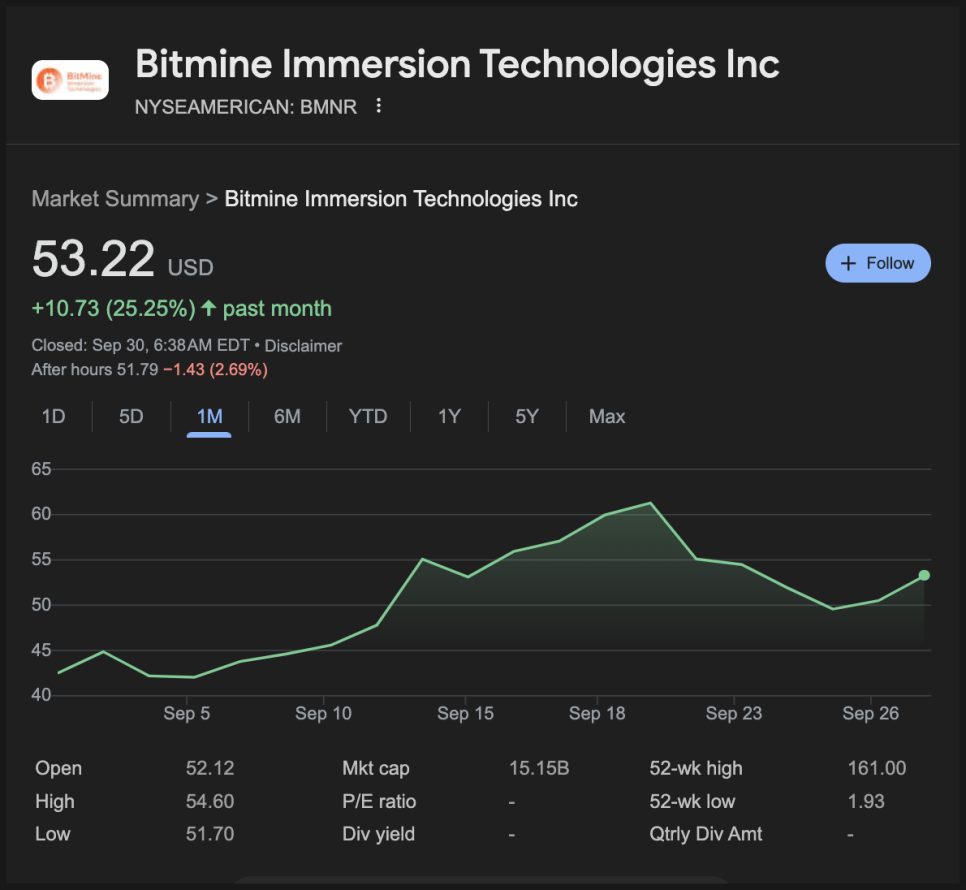The image size is (966, 890).
Task: Switch chart to 1Y range
Action: [x=449, y=416]
